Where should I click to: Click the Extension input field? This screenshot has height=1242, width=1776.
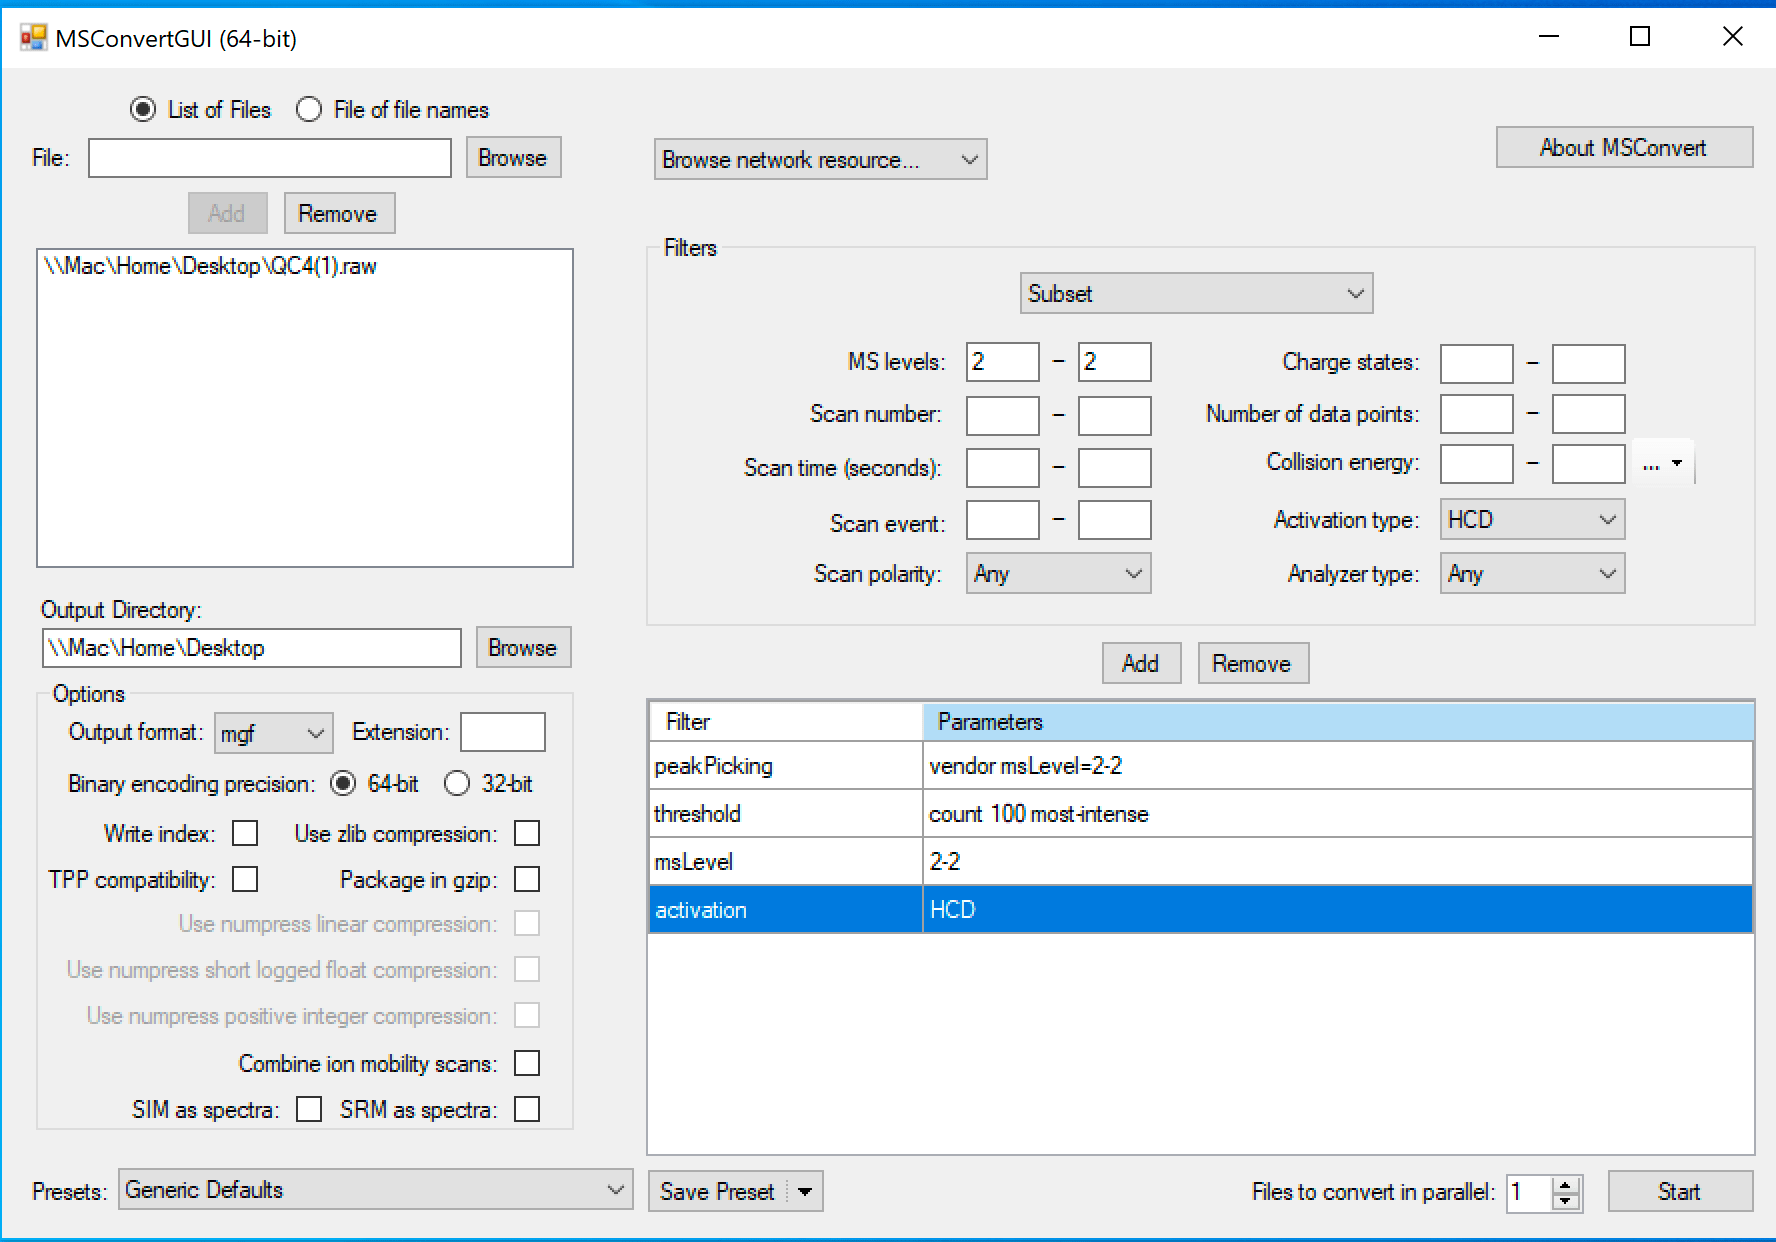click(503, 732)
